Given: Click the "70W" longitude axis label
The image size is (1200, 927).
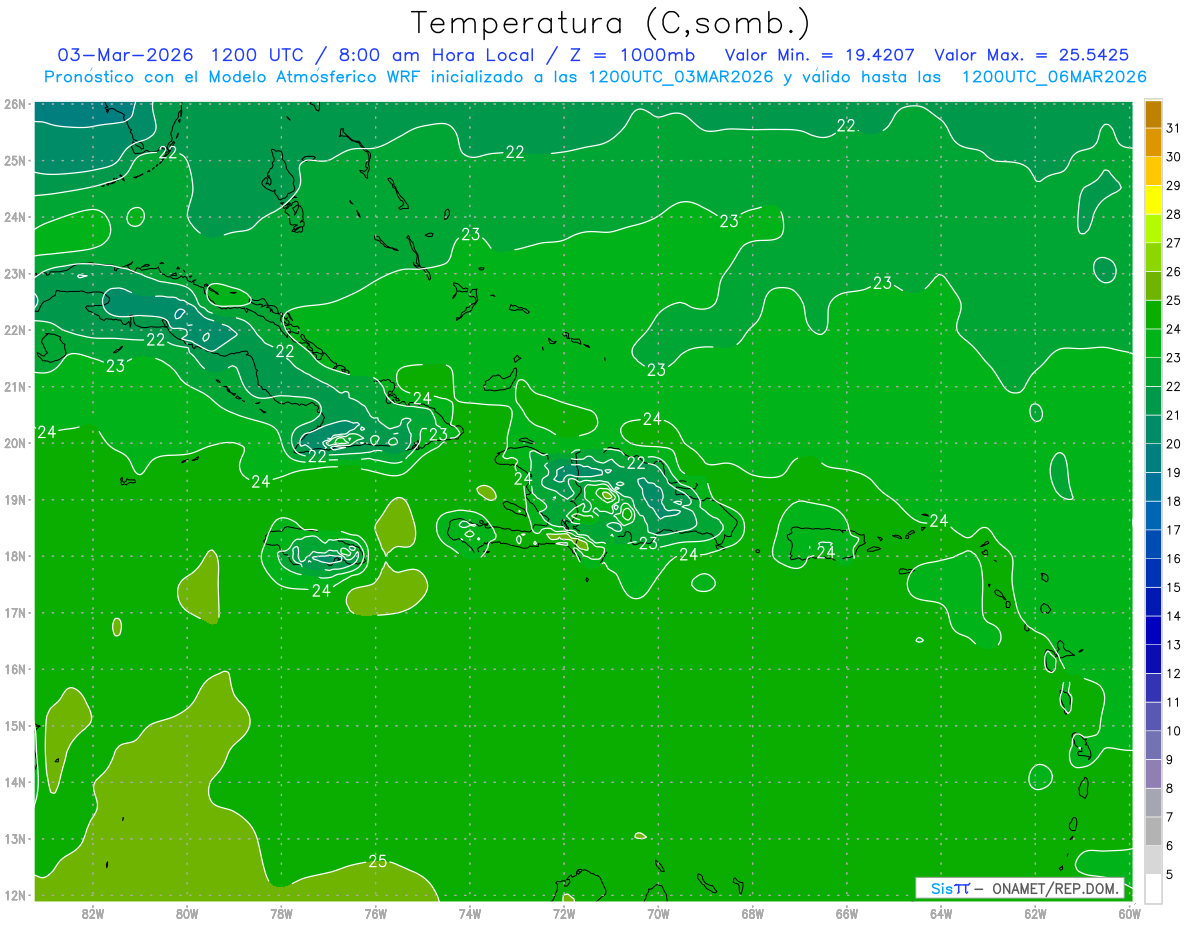Looking at the screenshot, I should click(x=658, y=912).
